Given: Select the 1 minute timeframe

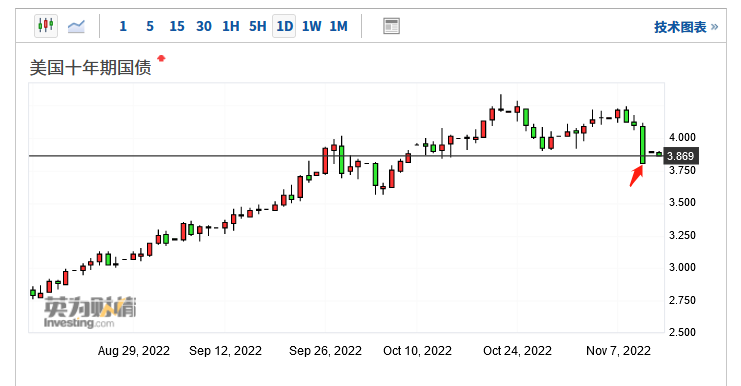Looking at the screenshot, I should point(123,26).
